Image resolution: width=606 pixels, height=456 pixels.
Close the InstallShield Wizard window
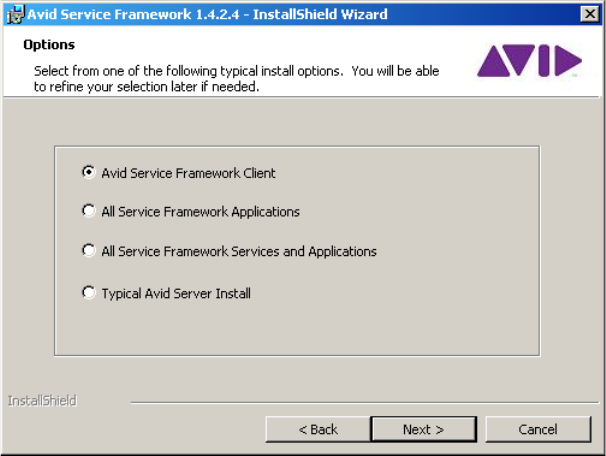pyautogui.click(x=590, y=14)
